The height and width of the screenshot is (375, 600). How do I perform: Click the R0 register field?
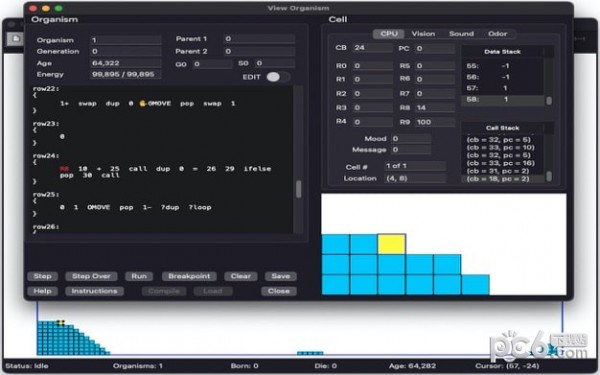point(372,66)
